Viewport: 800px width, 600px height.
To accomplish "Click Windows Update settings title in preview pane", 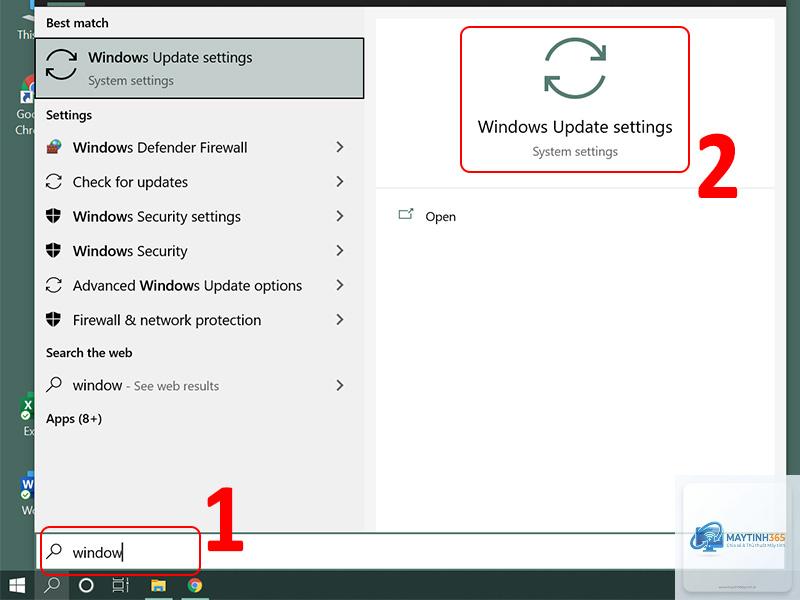I will (x=575, y=127).
